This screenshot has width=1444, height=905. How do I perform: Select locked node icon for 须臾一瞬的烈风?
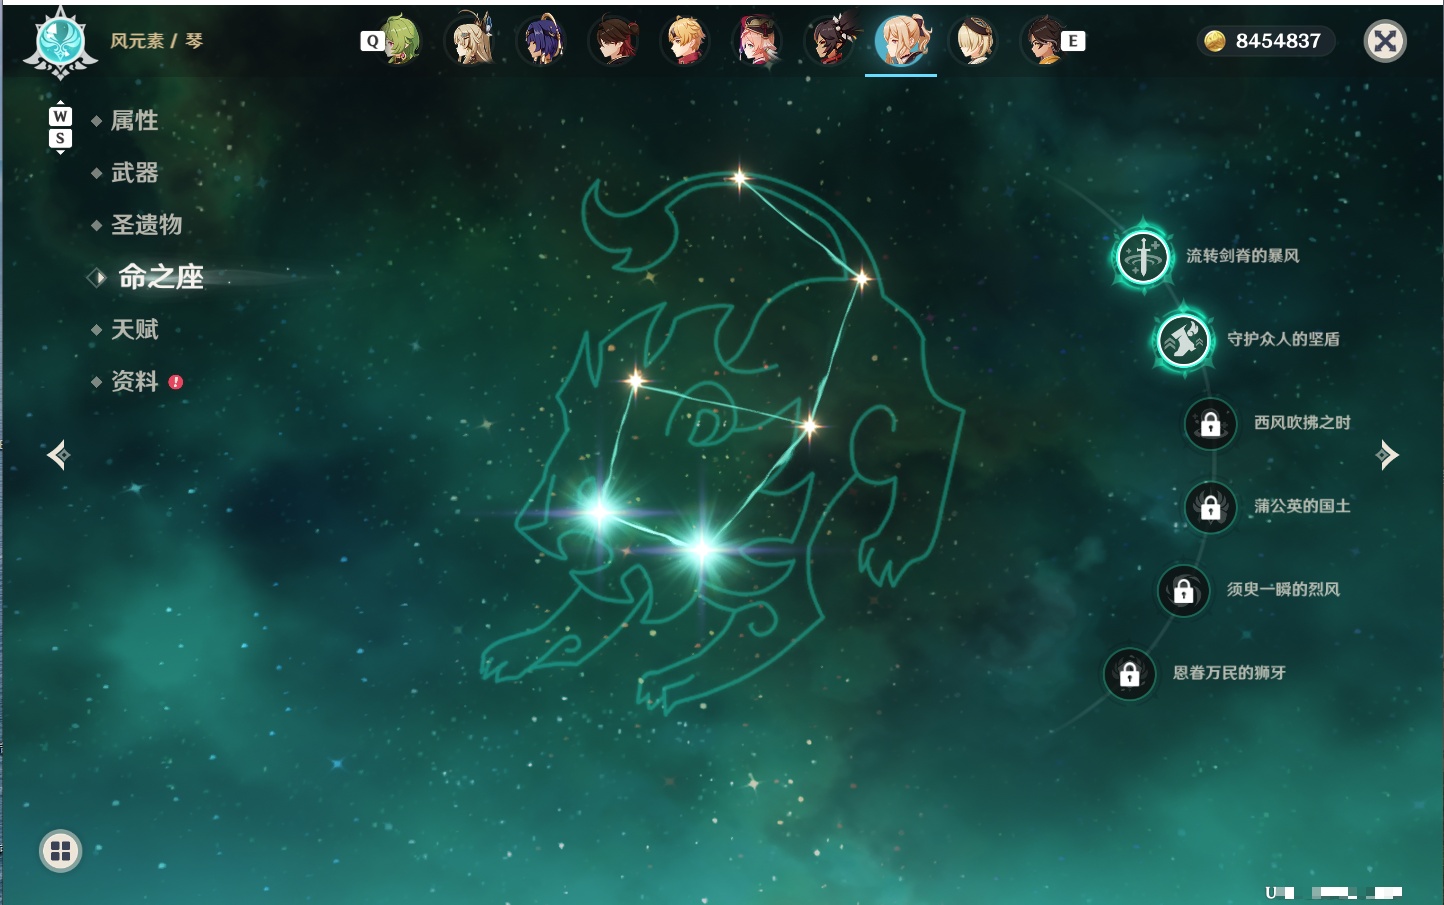(x=1184, y=591)
